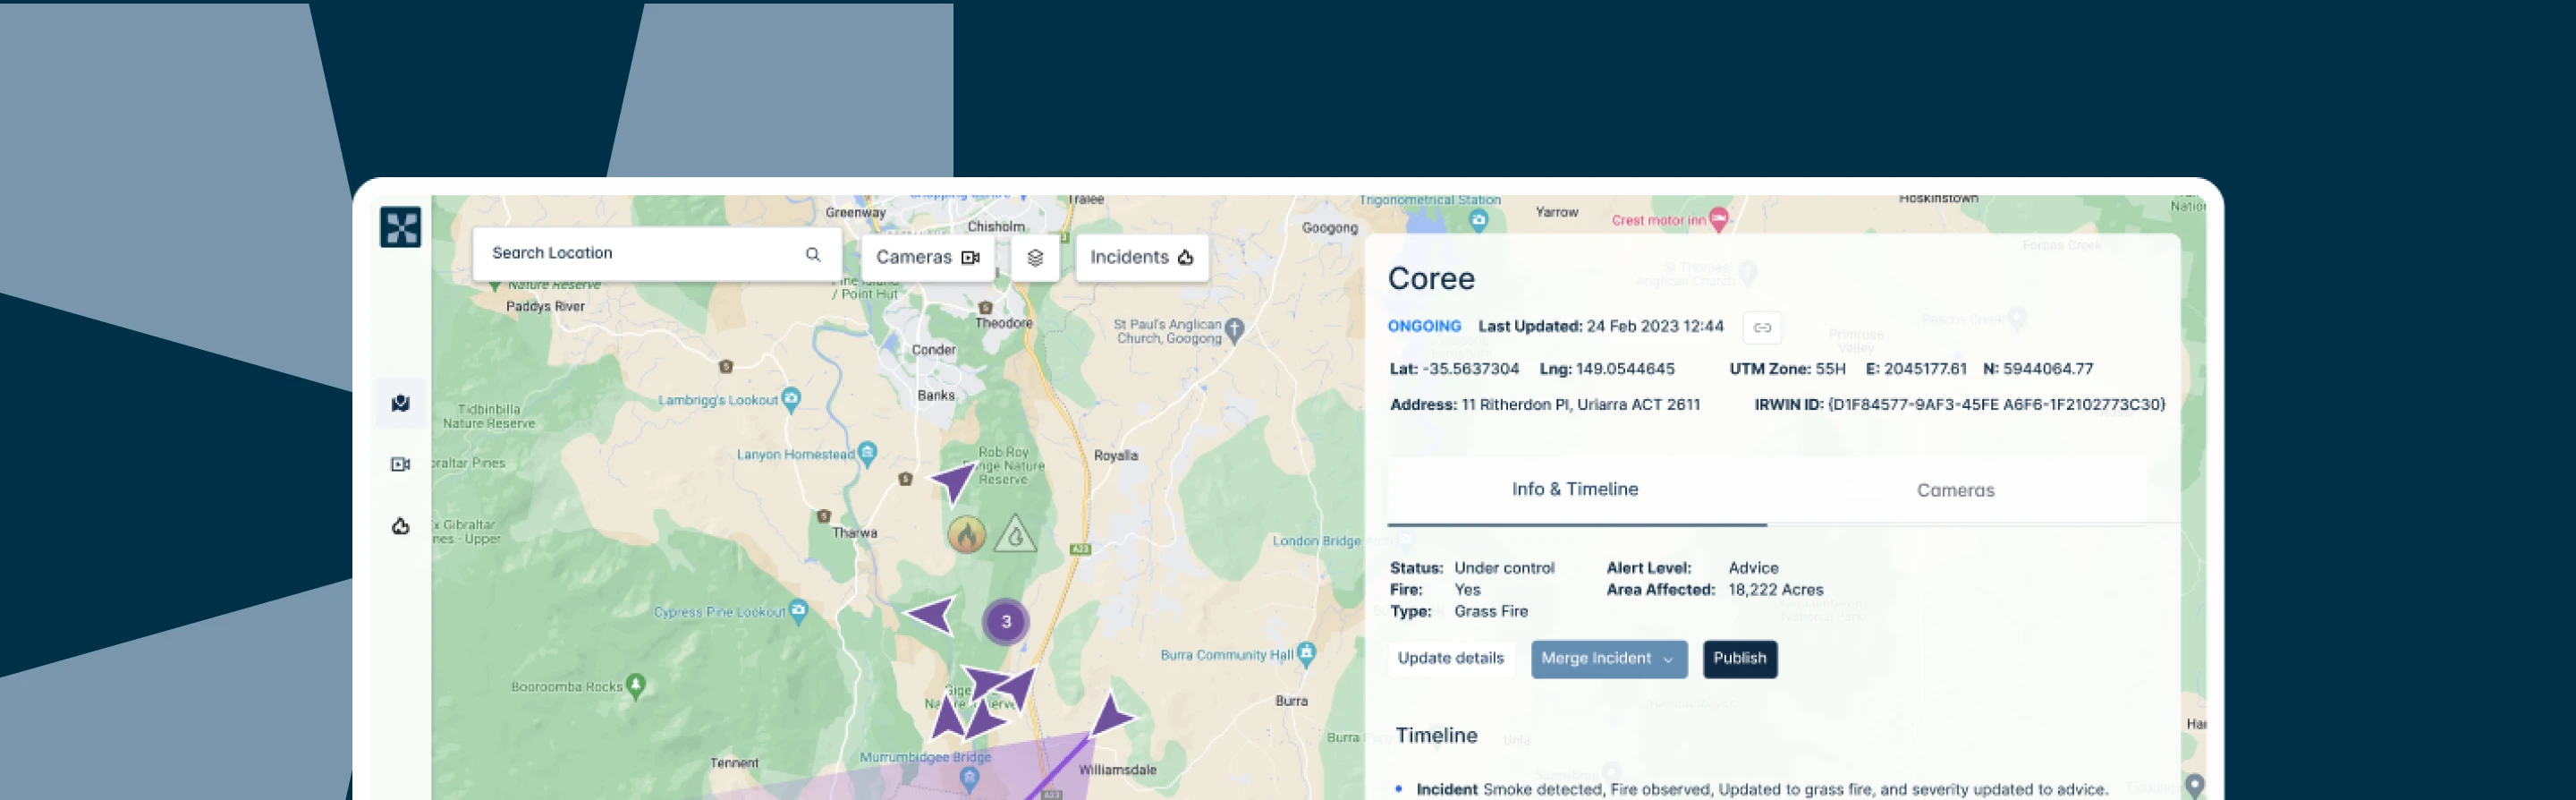Click the northing value 5944064.77
The height and width of the screenshot is (800, 2576).
(2047, 369)
